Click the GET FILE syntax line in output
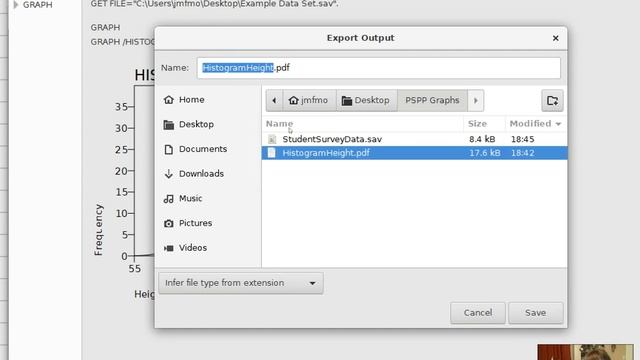The image size is (640, 360). tap(215, 4)
